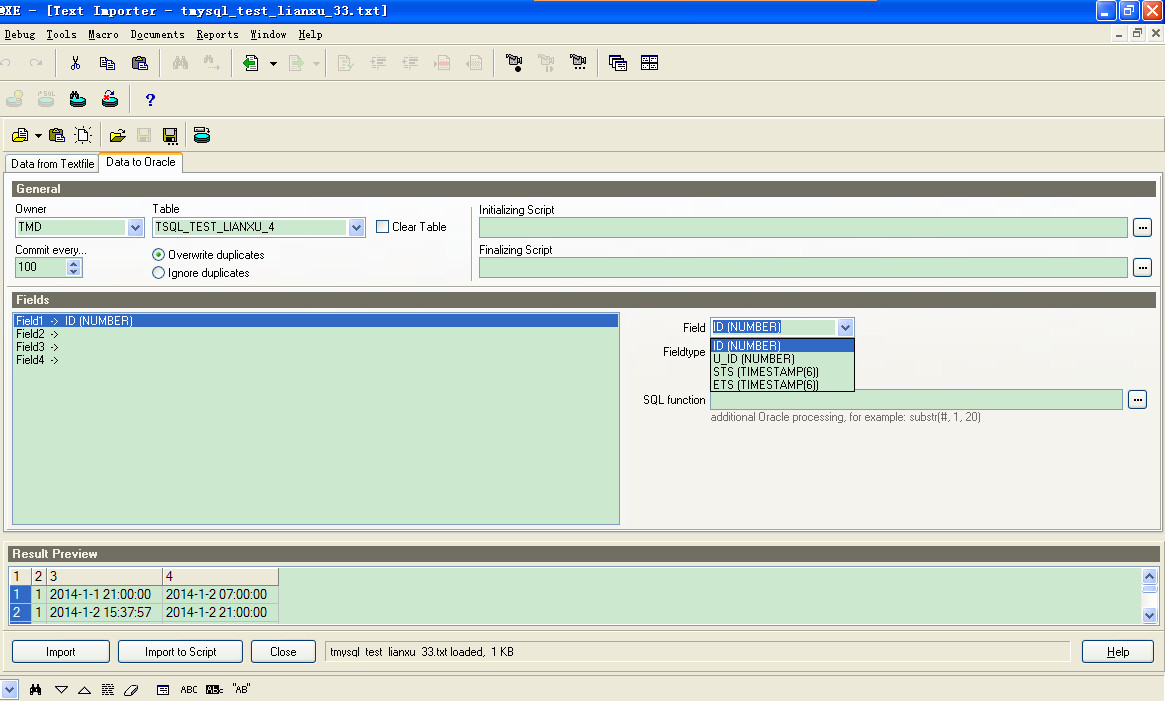Image resolution: width=1165 pixels, height=701 pixels.
Task: Click the browse button for SQL function
Action: coord(1138,400)
